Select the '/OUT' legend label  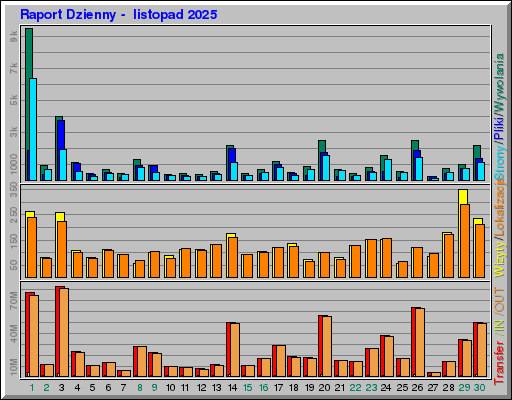point(500,300)
